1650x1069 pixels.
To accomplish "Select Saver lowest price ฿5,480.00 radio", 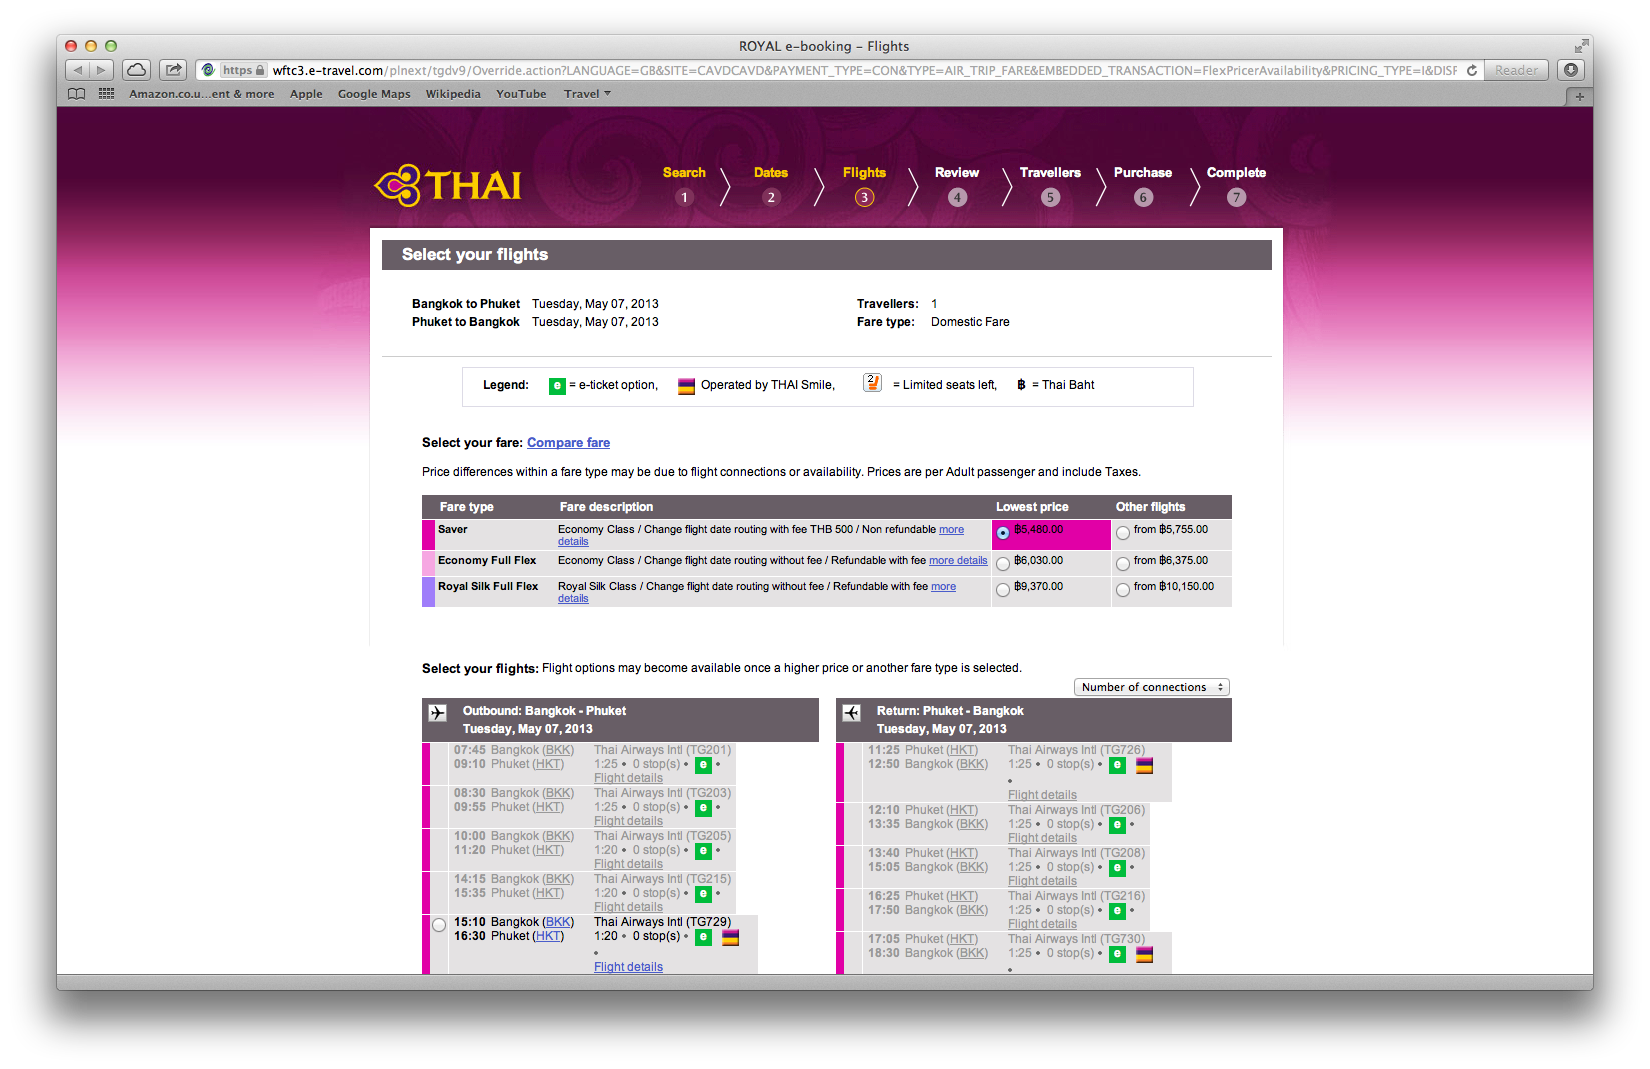I will [x=1003, y=533].
